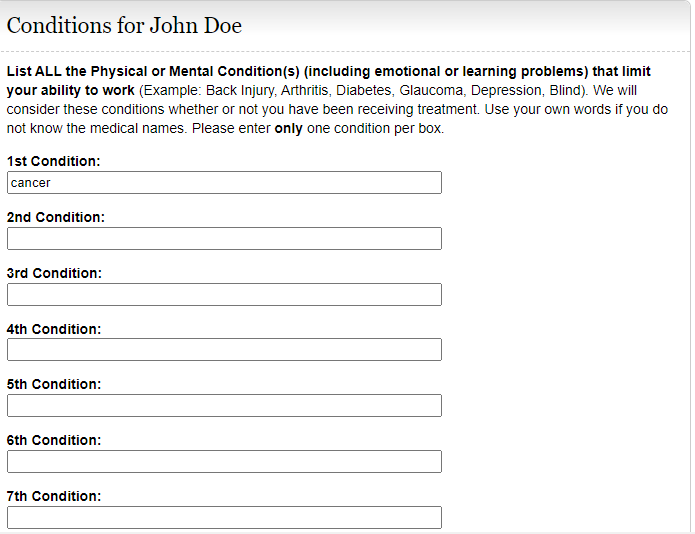
Task: Click the 1st Condition field containing cancer
Action: 224,183
